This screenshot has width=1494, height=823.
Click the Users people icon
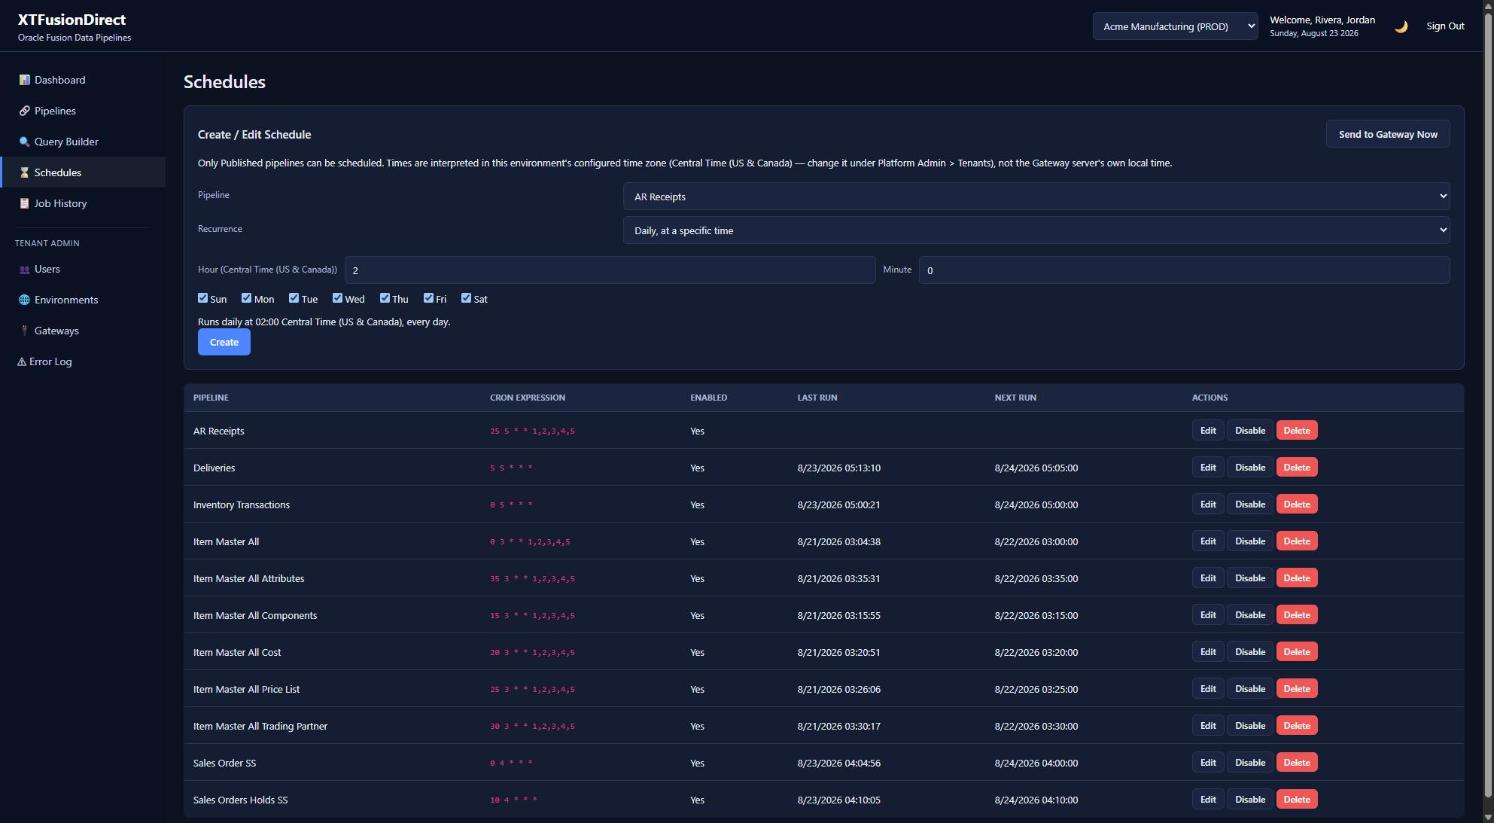coord(24,269)
